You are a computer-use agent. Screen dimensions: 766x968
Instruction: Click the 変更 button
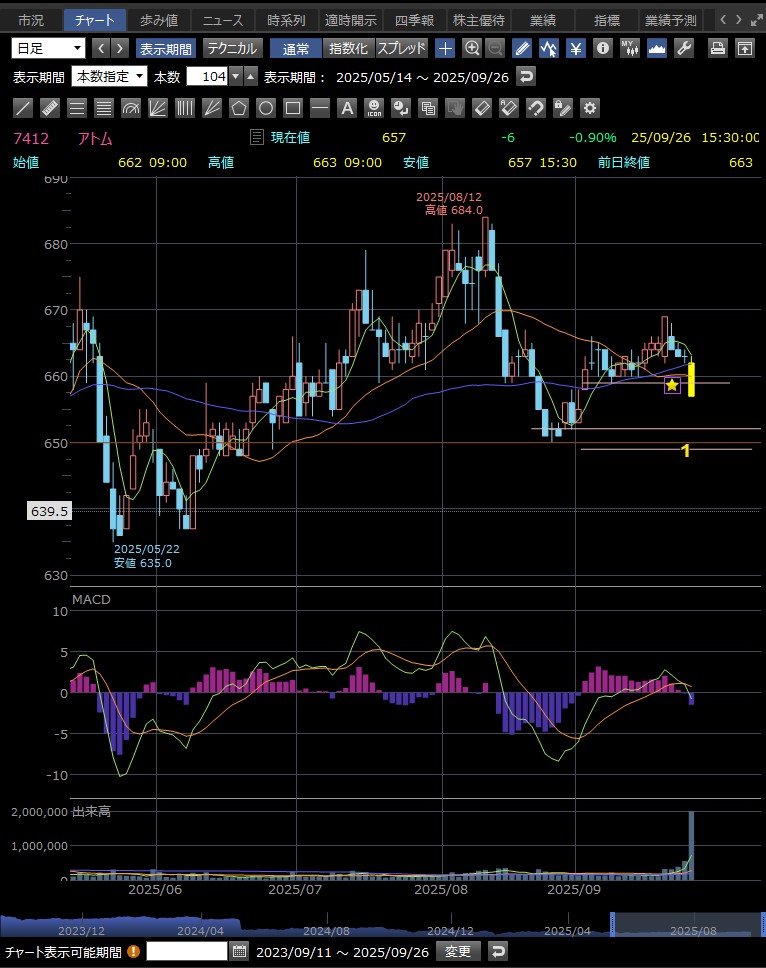pyautogui.click(x=458, y=951)
